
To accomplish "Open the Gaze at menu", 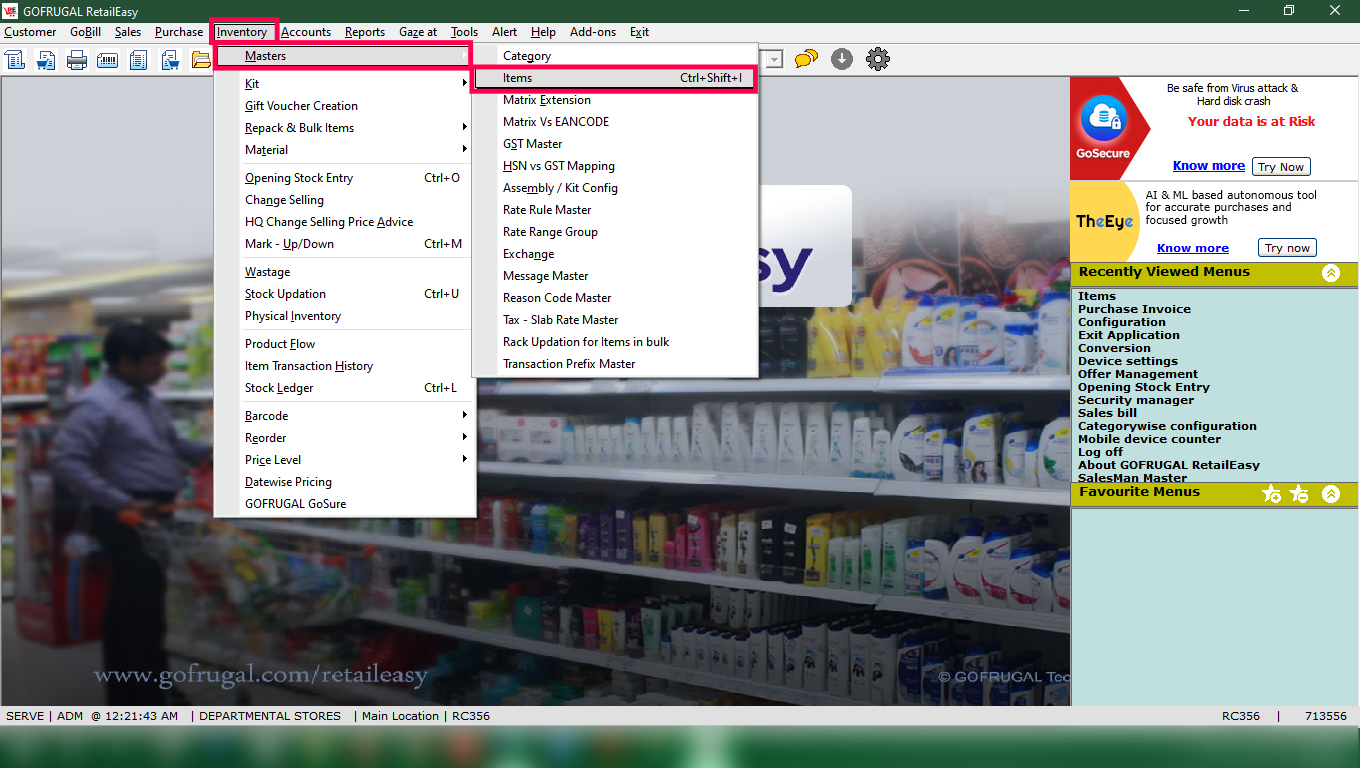I will [x=418, y=32].
